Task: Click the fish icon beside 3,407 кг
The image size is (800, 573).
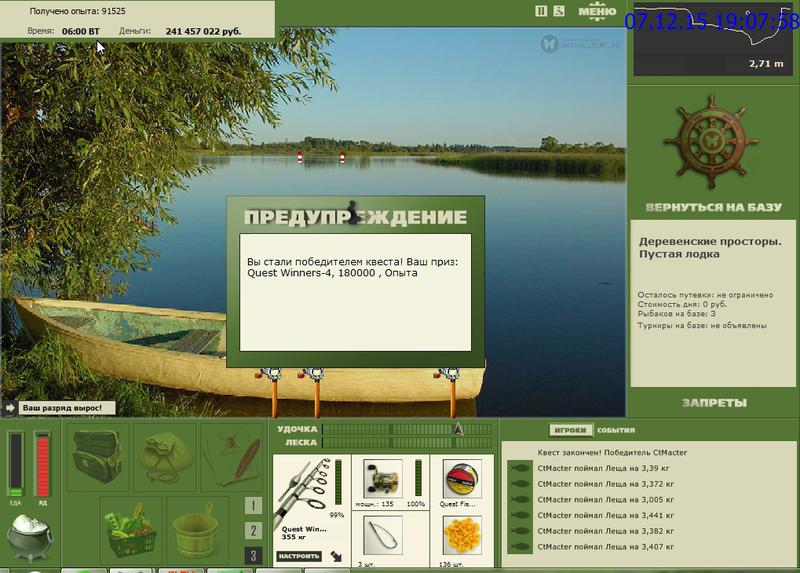Action: click(x=520, y=547)
